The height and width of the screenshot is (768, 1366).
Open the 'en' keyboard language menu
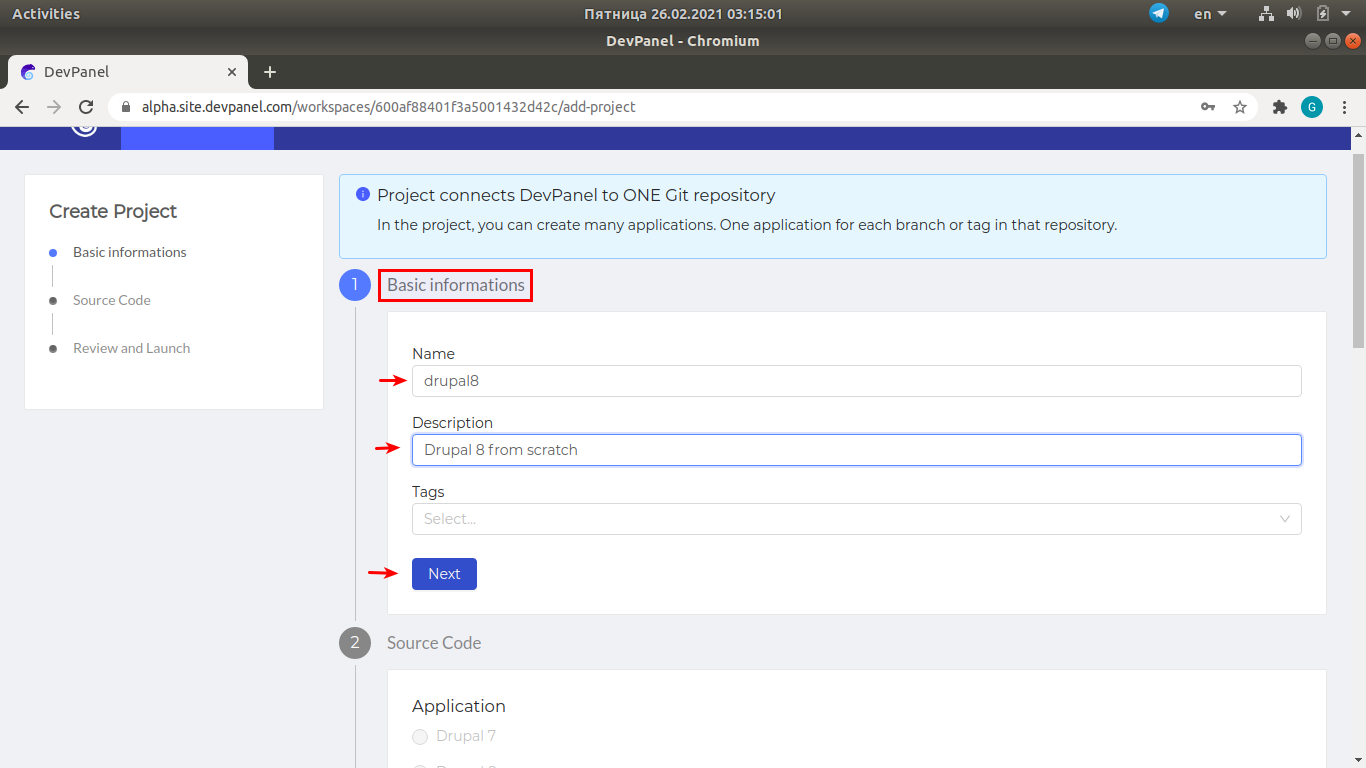click(x=1210, y=13)
